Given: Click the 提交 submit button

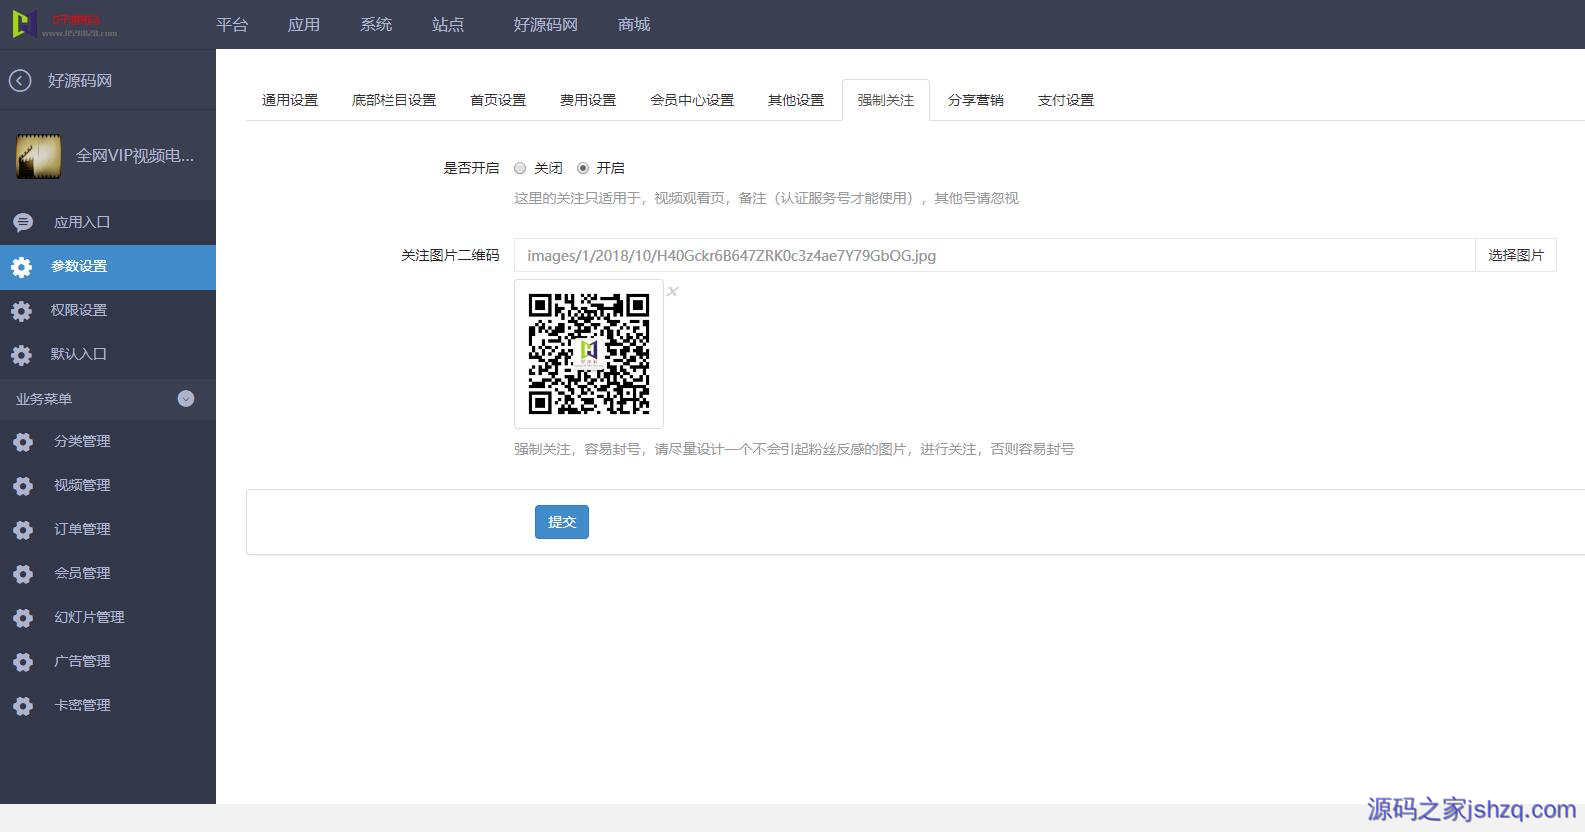Looking at the screenshot, I should pyautogui.click(x=562, y=522).
